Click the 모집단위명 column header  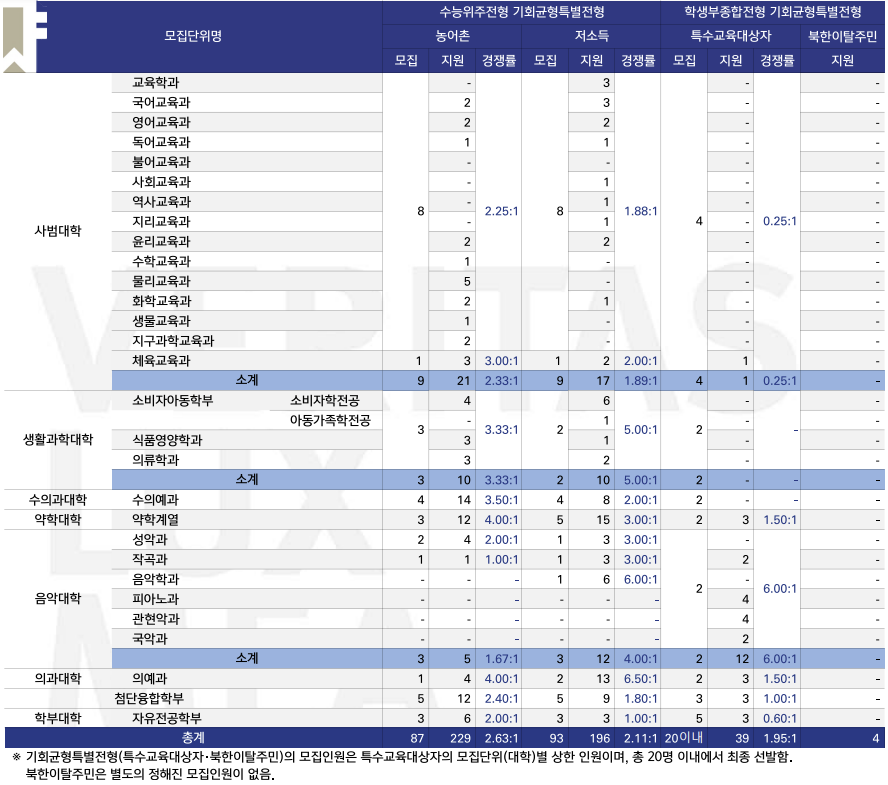pos(193,36)
